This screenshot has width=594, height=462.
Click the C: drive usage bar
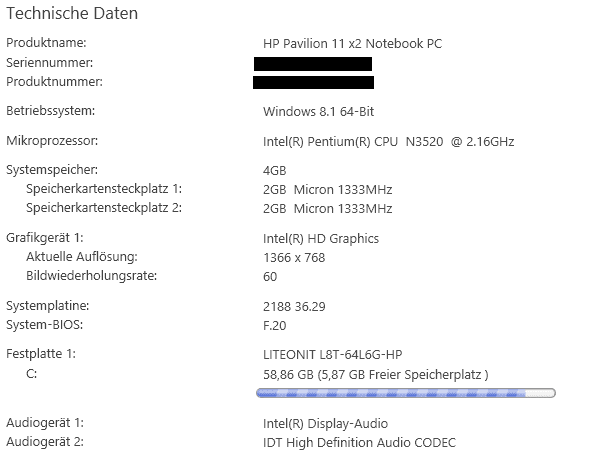(x=406, y=393)
